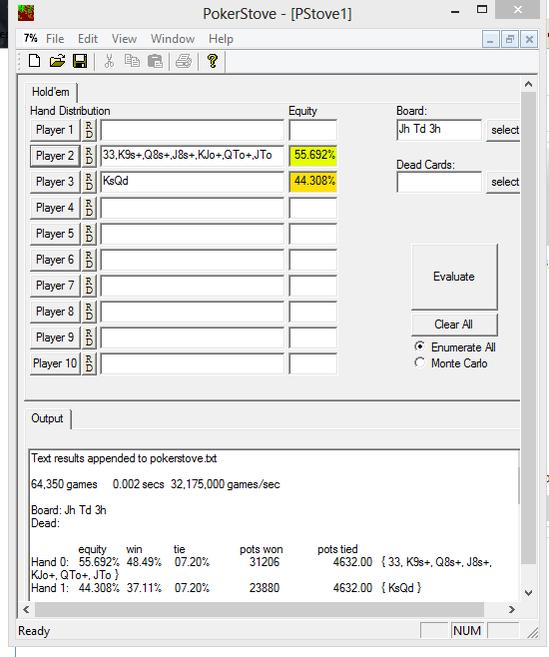Click the orange 44.308% equity box
Screen dimensions: 549x657
(313, 182)
